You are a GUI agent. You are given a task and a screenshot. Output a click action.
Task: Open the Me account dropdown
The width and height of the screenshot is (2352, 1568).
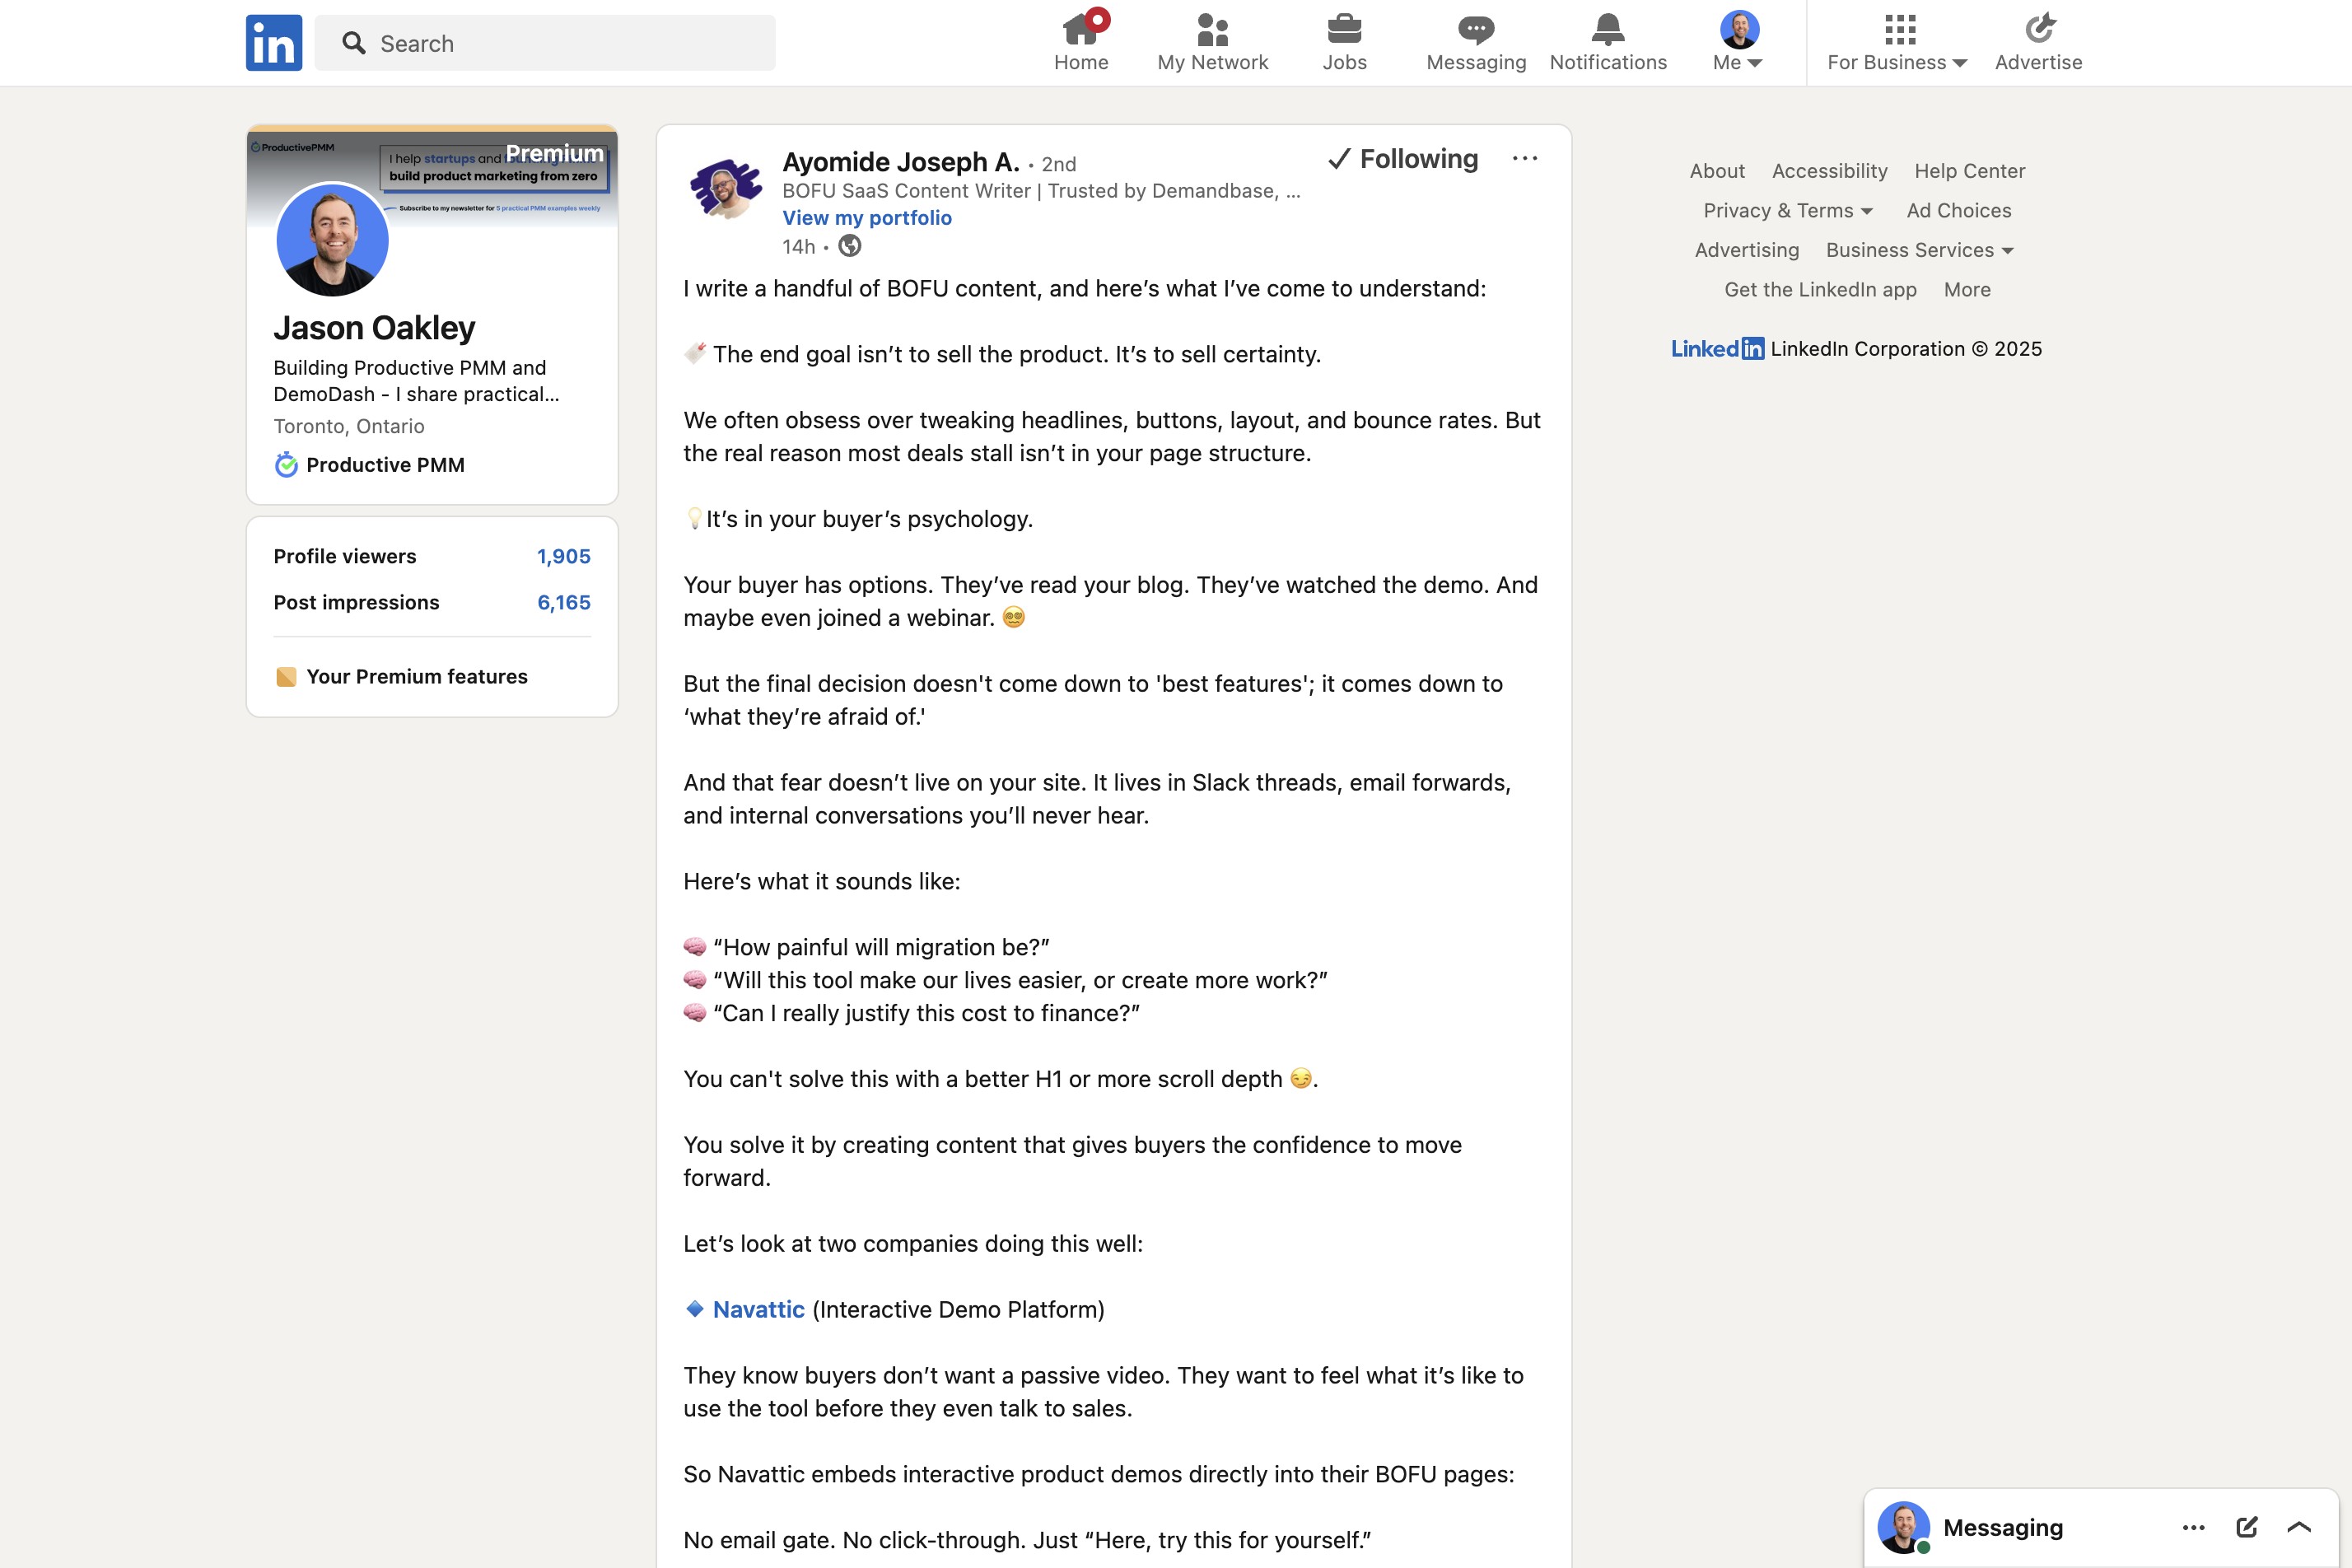pos(1739,42)
